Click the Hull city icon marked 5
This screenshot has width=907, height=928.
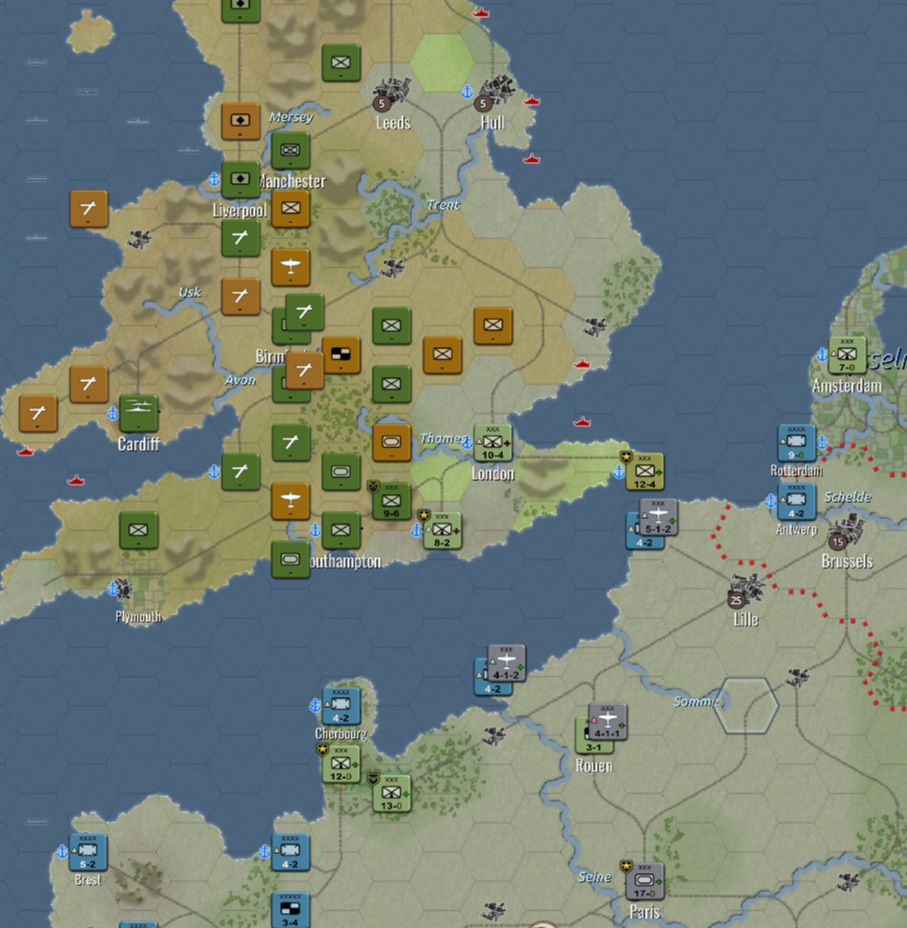coord(495,92)
